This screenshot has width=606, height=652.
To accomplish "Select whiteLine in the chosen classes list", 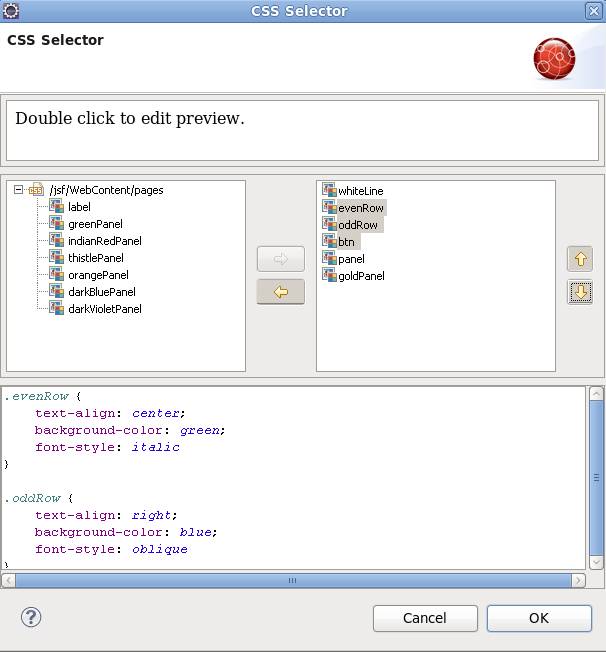I will (361, 191).
